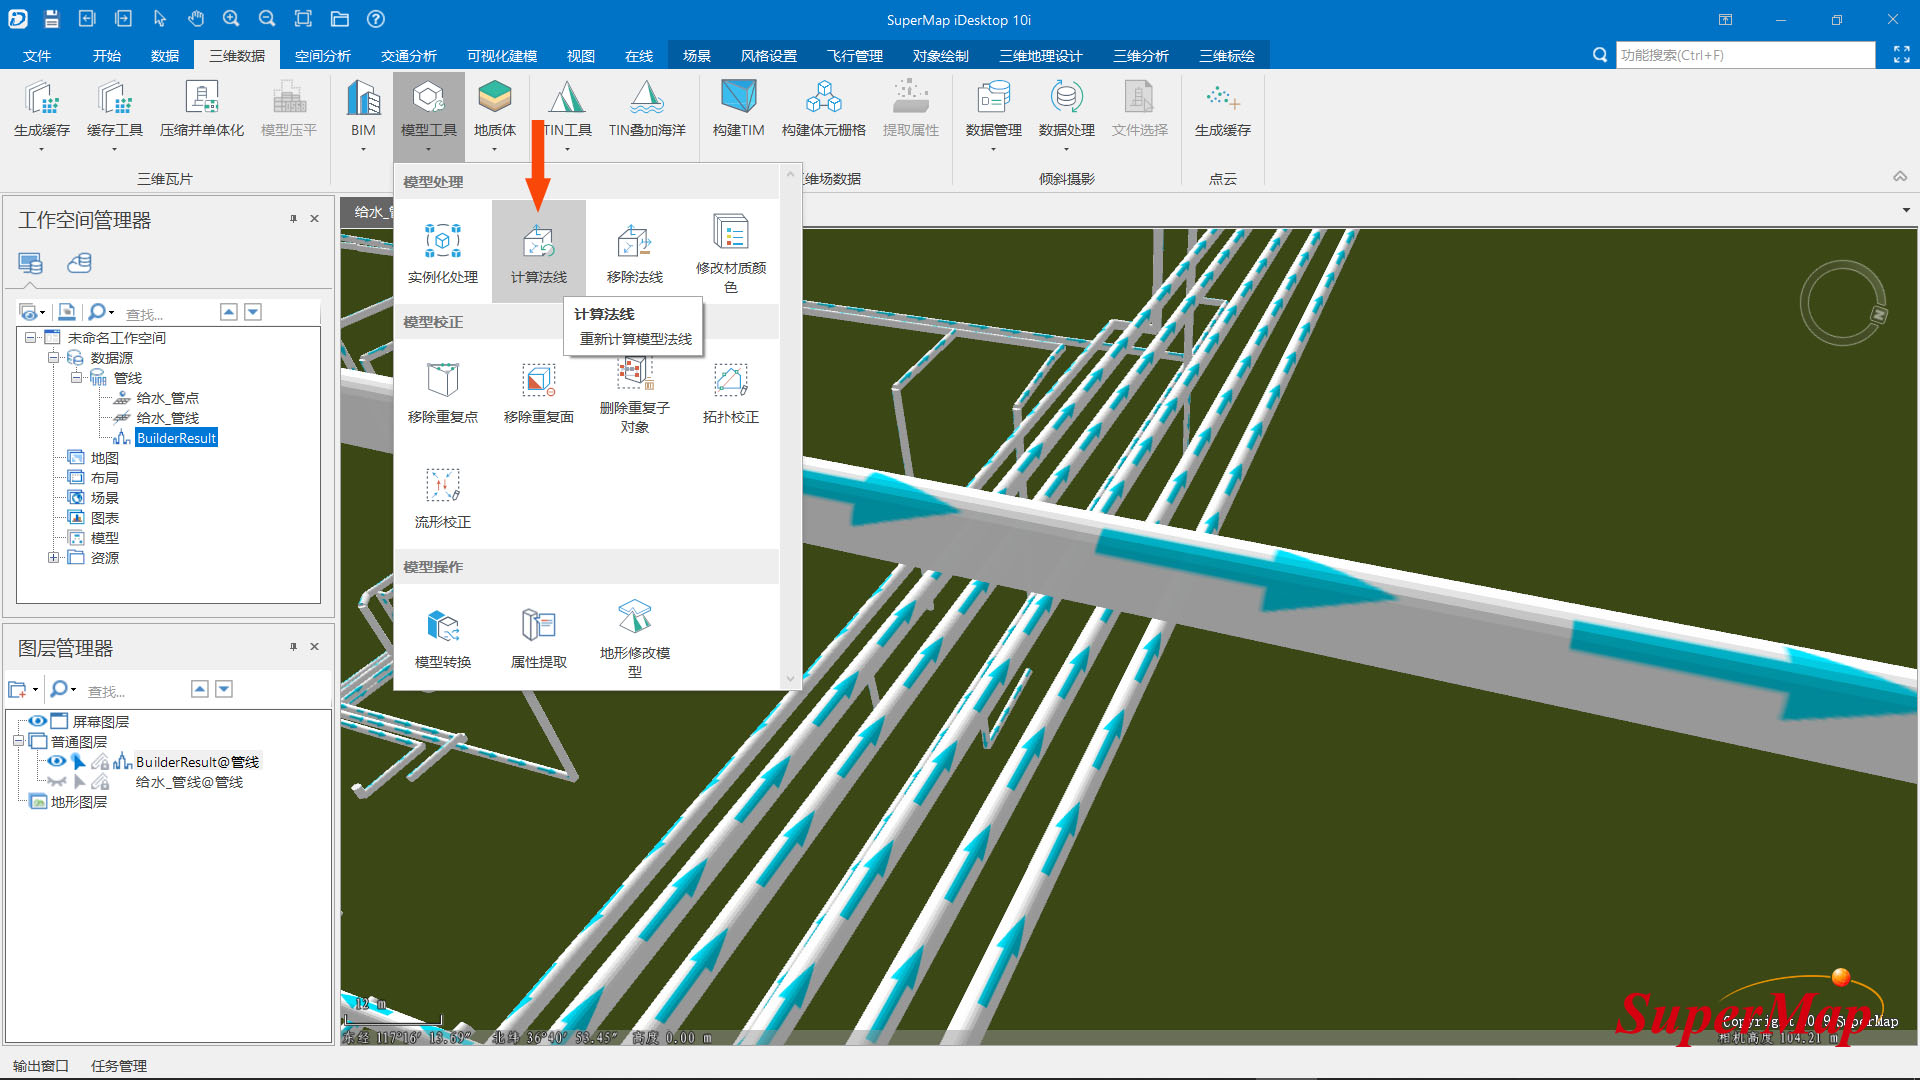This screenshot has height=1080, width=1920.
Task: Click the 功能搜索 search input field
Action: (x=1744, y=56)
